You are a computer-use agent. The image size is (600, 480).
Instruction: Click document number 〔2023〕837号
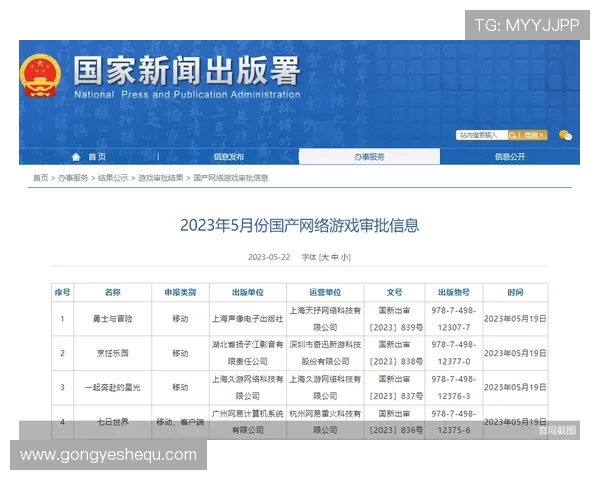click(x=396, y=396)
